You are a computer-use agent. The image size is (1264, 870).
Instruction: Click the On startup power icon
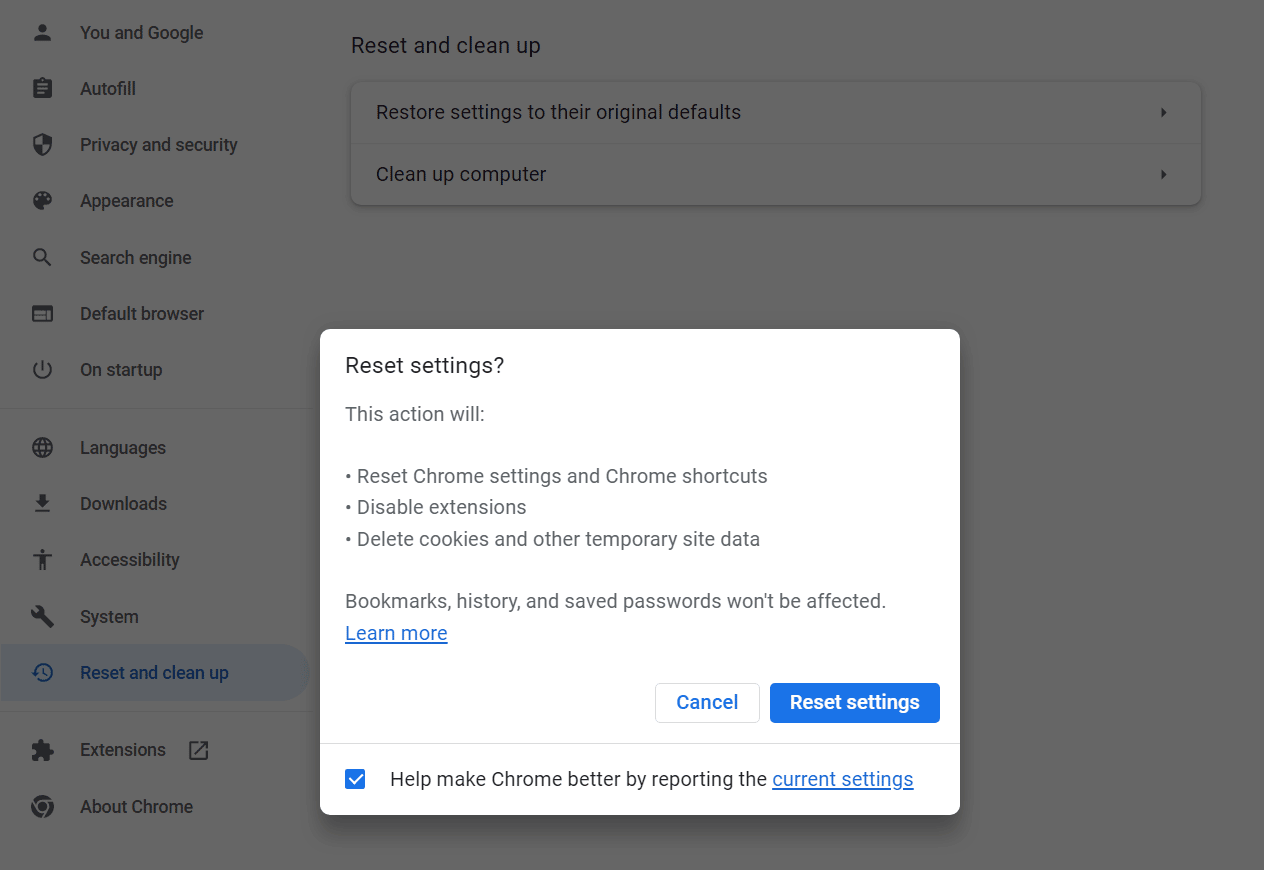point(42,369)
